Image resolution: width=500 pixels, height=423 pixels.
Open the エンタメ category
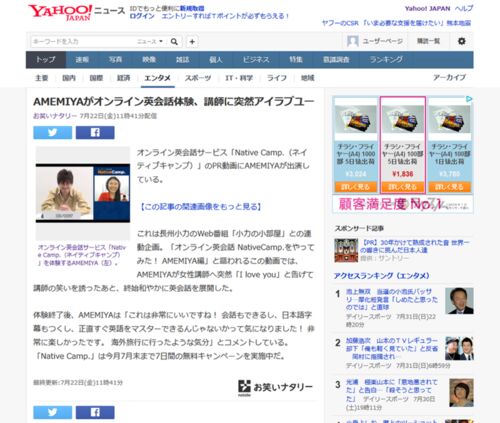pyautogui.click(x=157, y=78)
